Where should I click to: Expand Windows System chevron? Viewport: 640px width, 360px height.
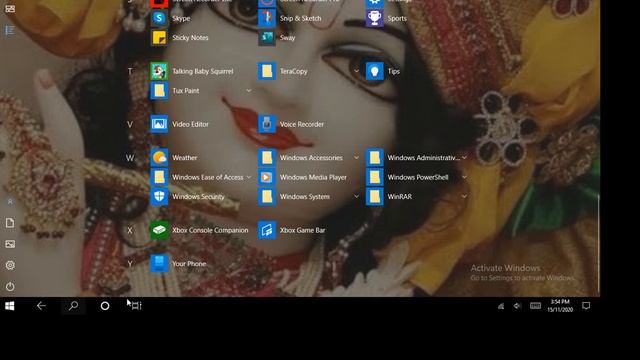click(x=356, y=196)
